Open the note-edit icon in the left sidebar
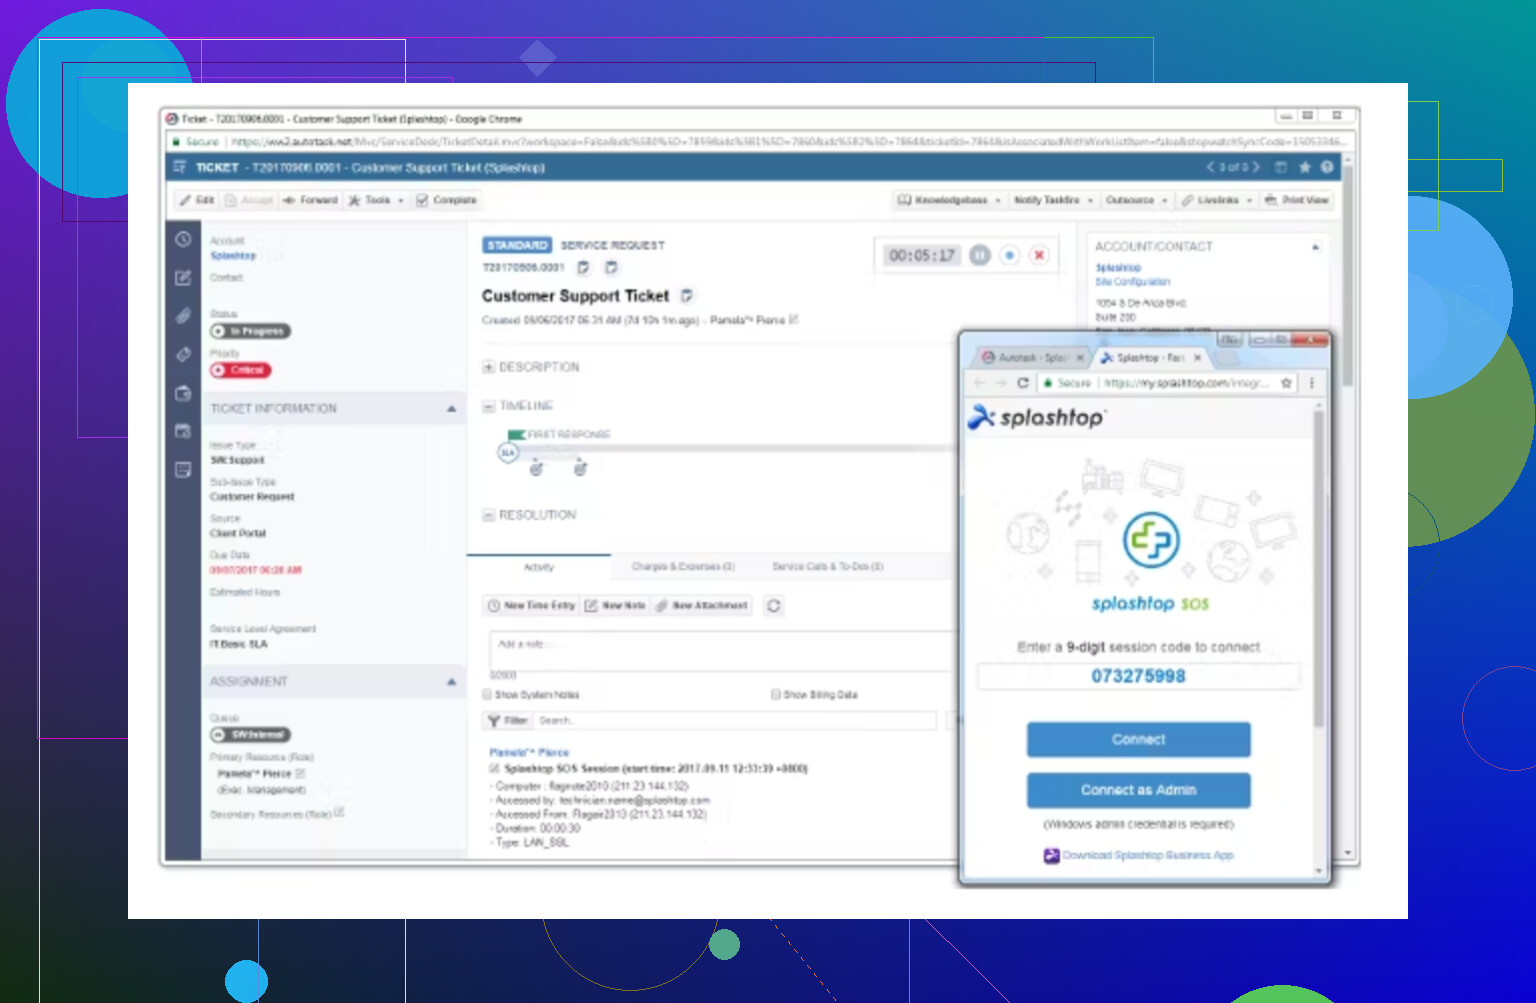The image size is (1536, 1003). point(183,278)
